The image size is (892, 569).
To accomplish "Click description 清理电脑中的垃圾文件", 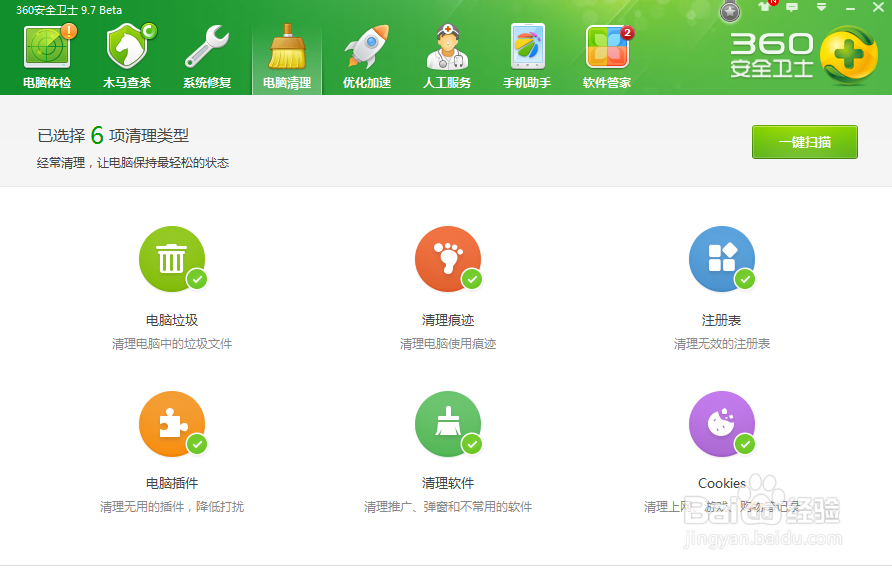I will point(172,344).
